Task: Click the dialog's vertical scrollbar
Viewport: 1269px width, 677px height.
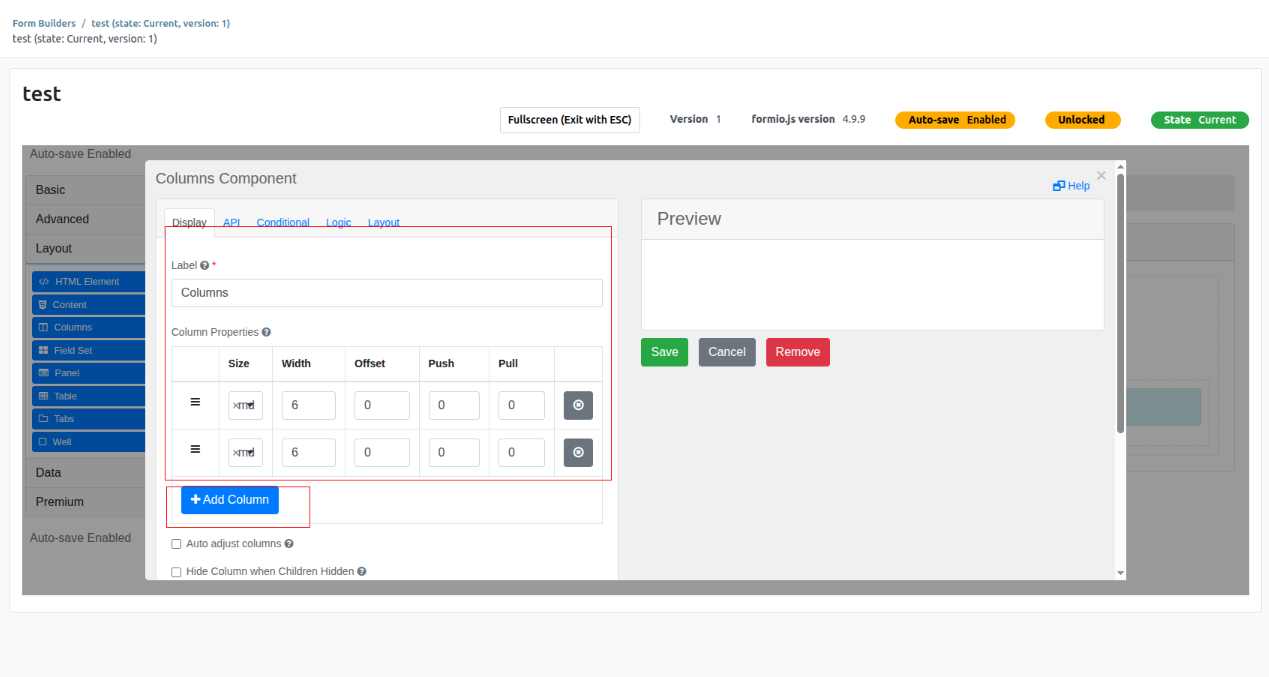Action: click(1120, 300)
